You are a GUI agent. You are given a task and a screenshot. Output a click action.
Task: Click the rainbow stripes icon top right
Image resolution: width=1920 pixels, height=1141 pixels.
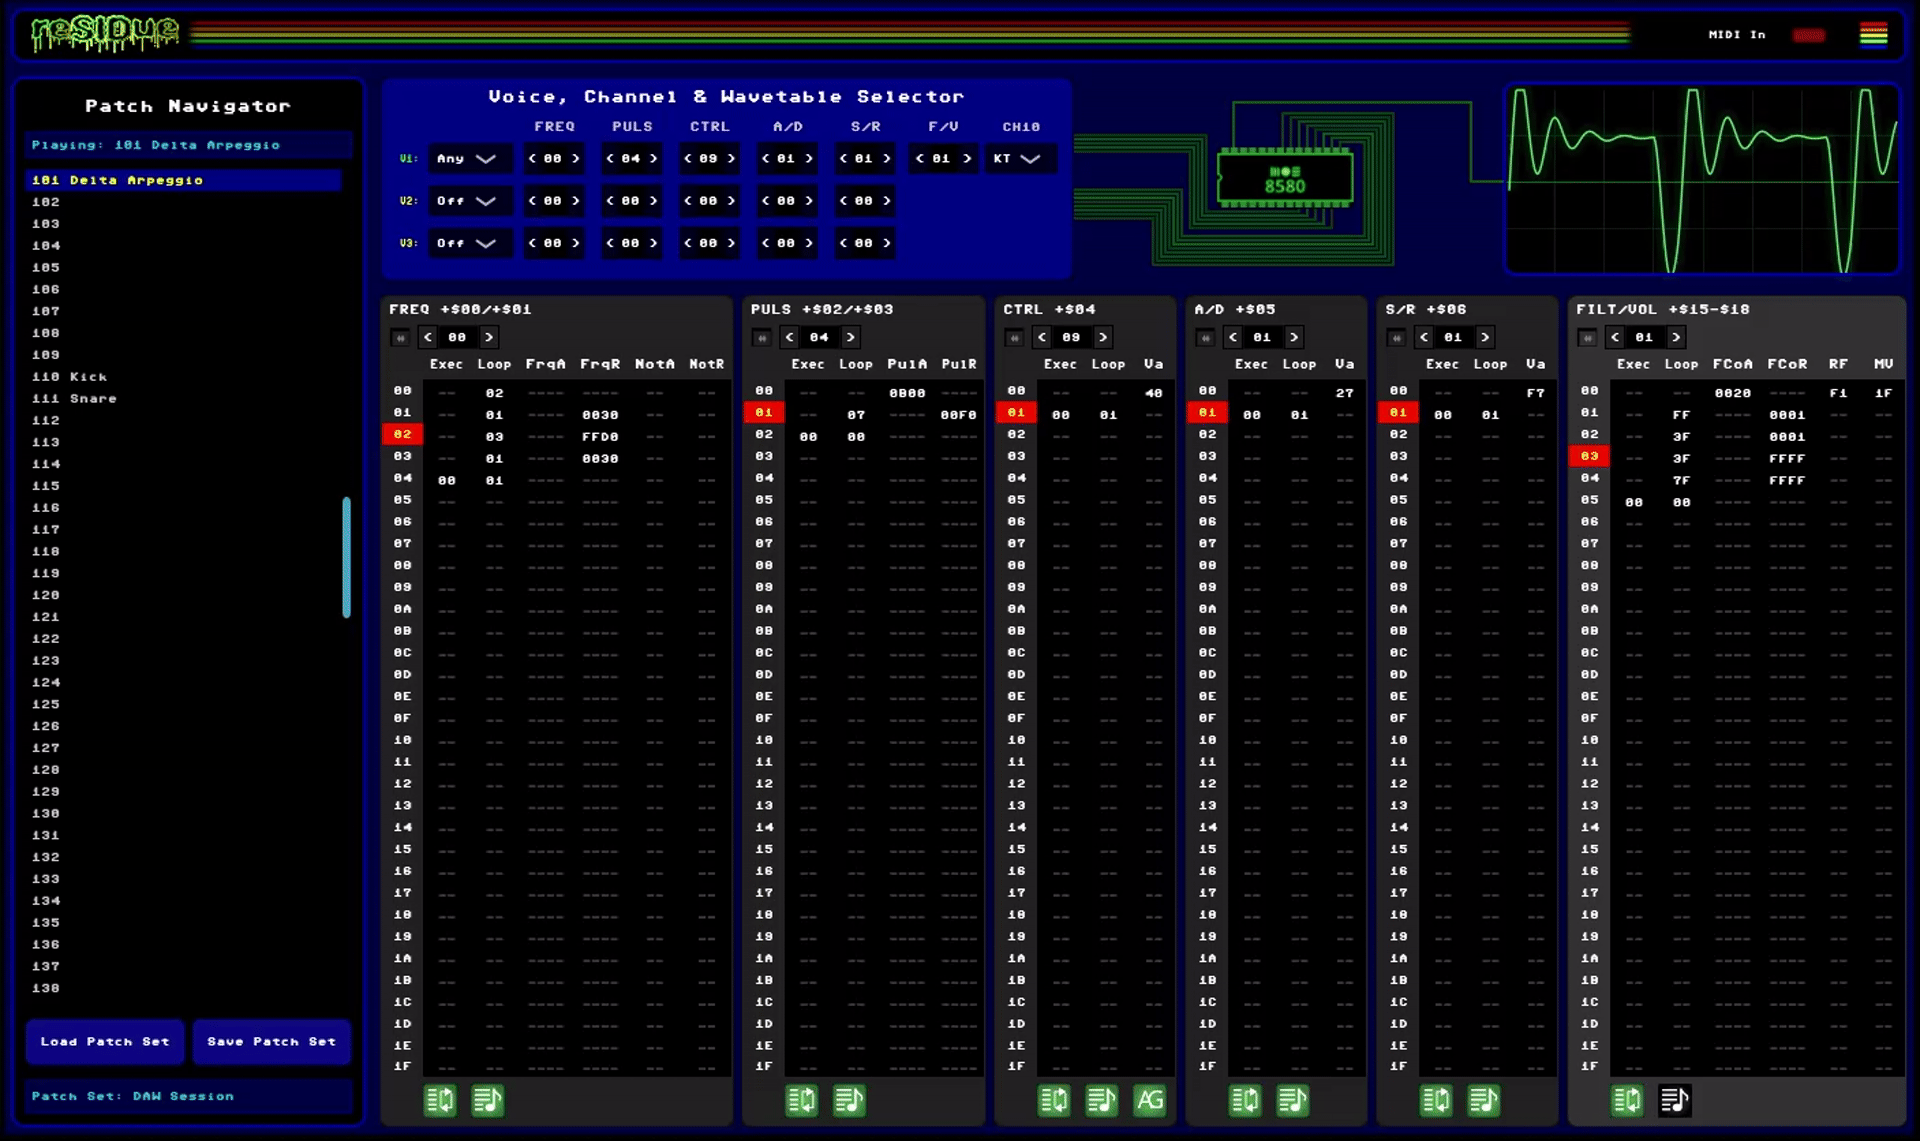tap(1873, 35)
